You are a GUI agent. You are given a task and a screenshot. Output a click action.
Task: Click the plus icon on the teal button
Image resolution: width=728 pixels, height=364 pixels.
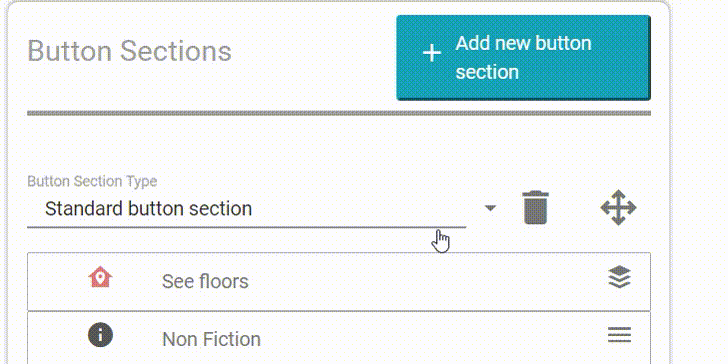(x=432, y=53)
